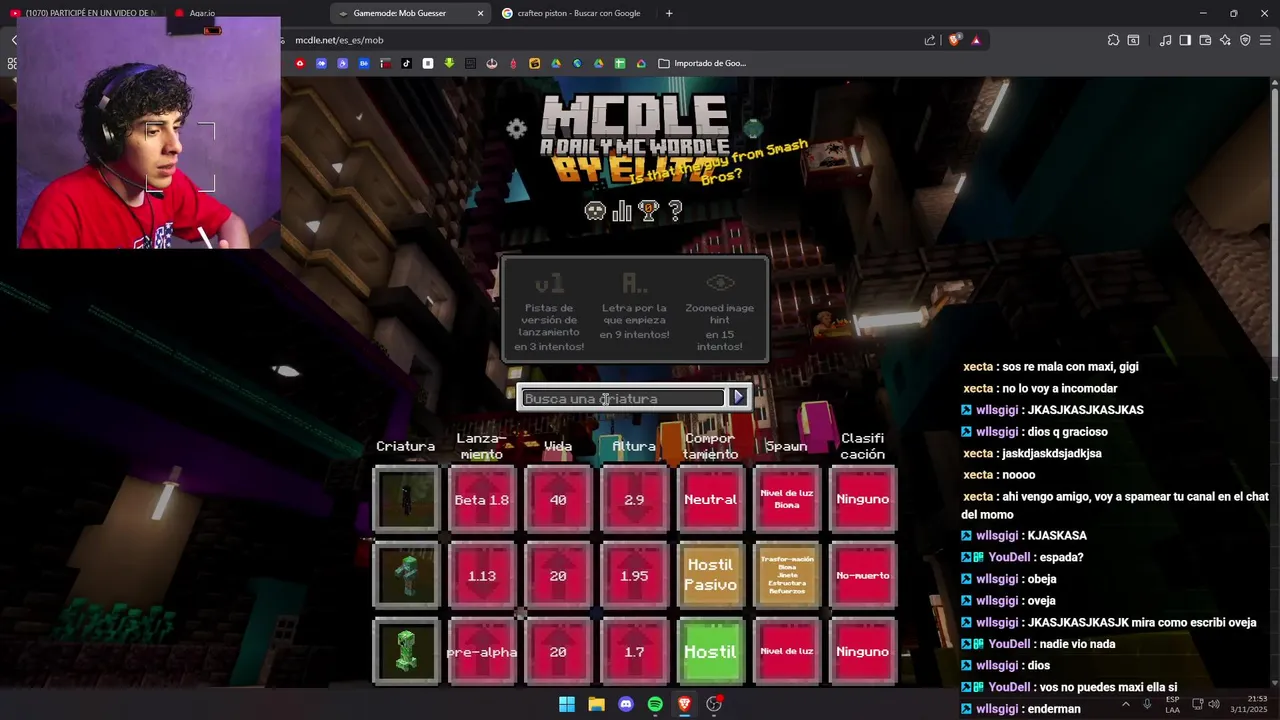Click the green 'Hostil' behavior cell
The image size is (1280, 720).
click(x=710, y=651)
